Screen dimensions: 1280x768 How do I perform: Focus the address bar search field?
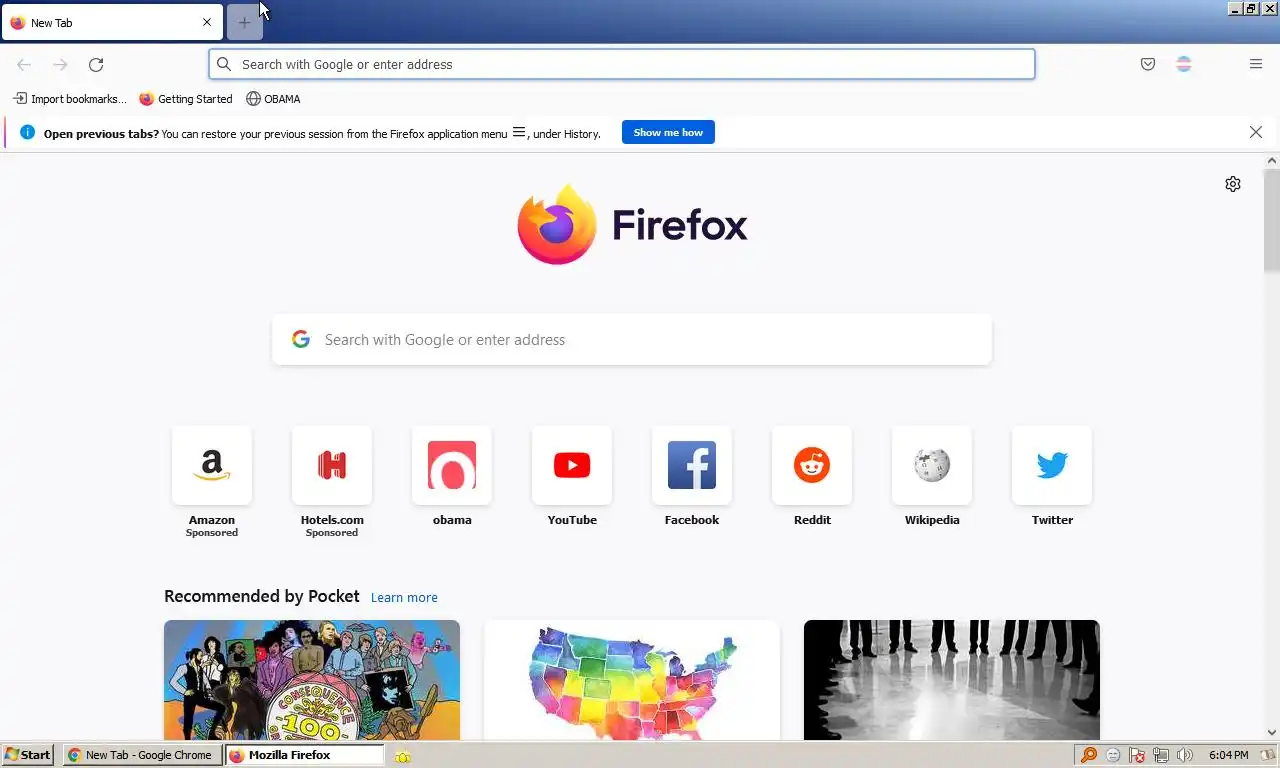click(x=622, y=64)
